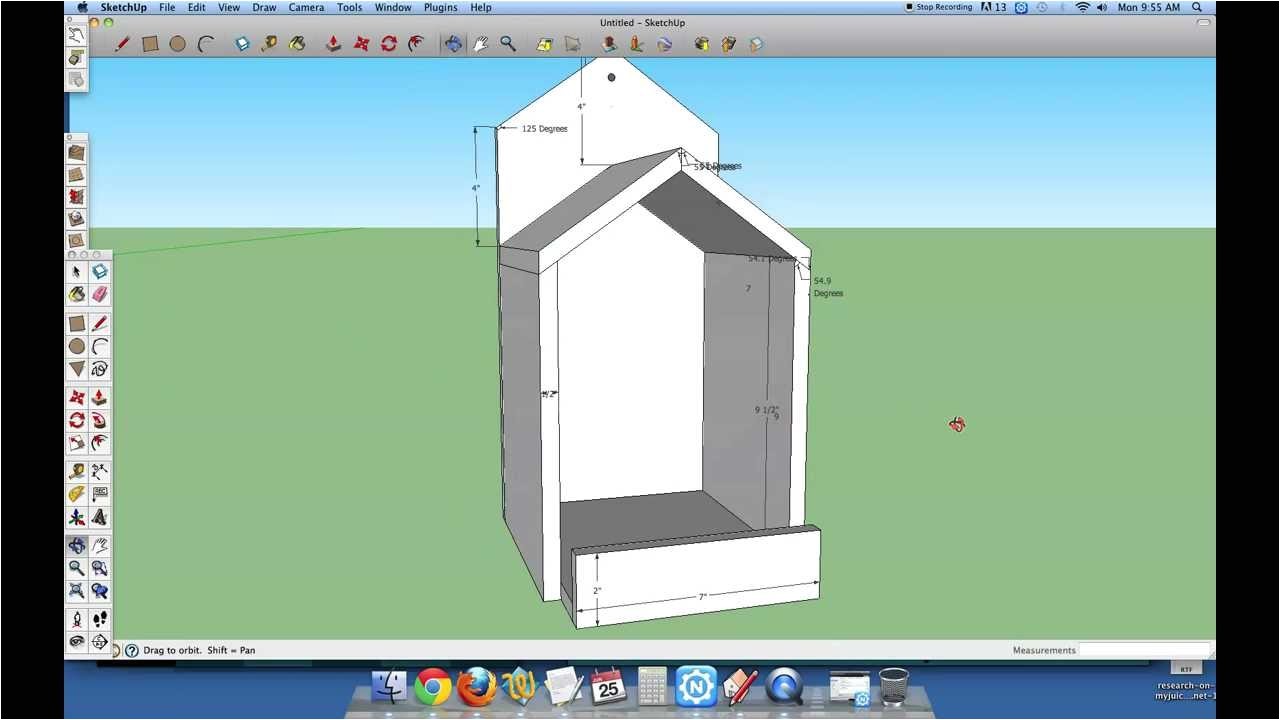Screen dimensions: 1280x720
Task: Select the Zoom magnifier in top toolbar
Action: pos(508,44)
